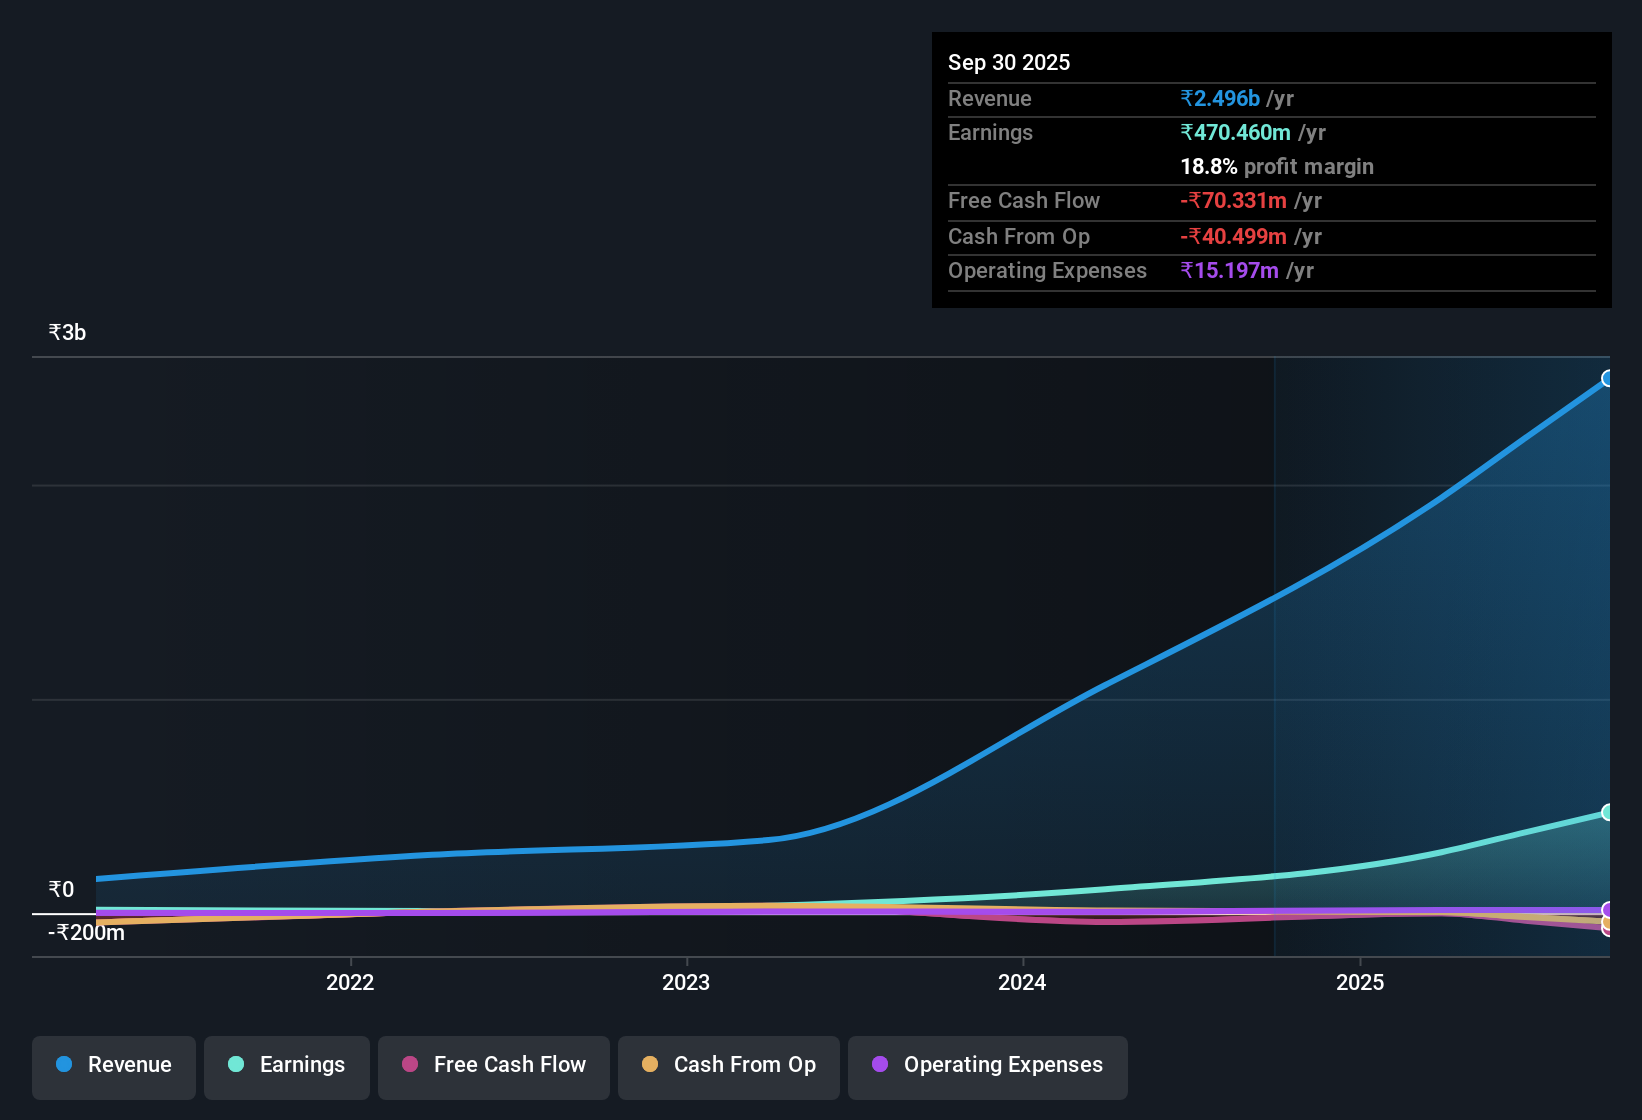This screenshot has height=1120, width=1642.
Task: Select the Revenue endpoint marker on the chart
Action: [x=1608, y=378]
